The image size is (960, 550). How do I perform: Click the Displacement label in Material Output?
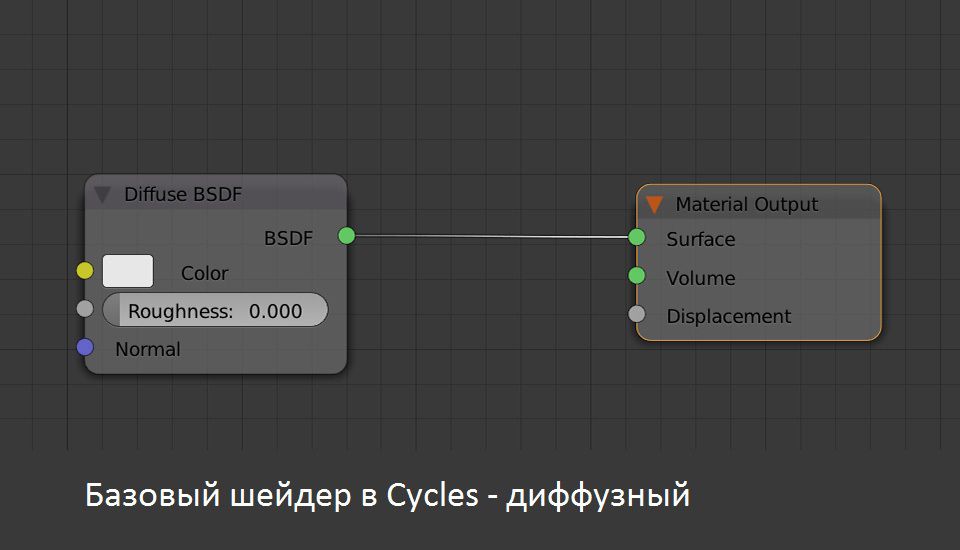[729, 316]
